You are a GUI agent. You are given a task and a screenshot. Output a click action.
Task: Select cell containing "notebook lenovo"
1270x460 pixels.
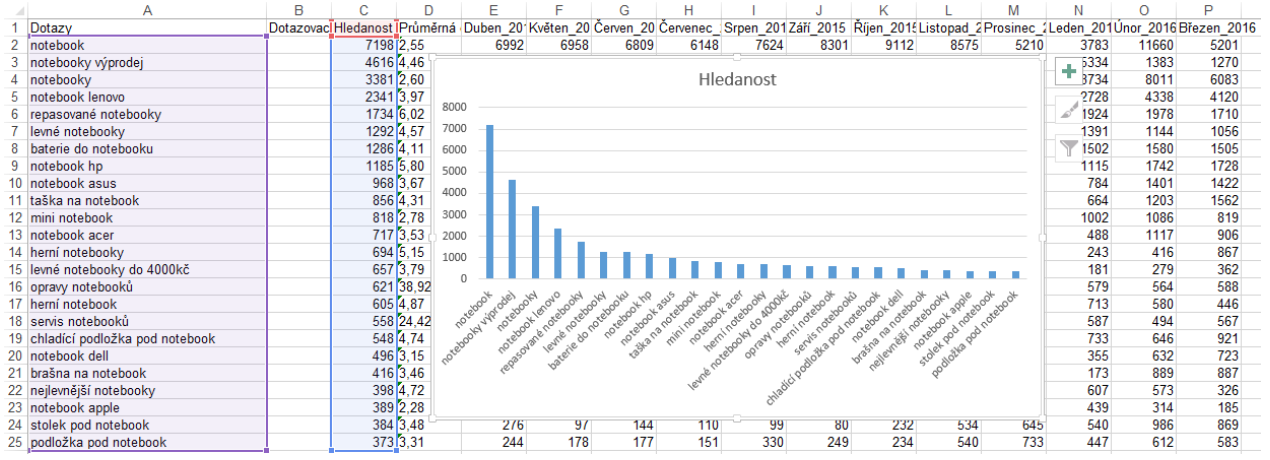147,97
